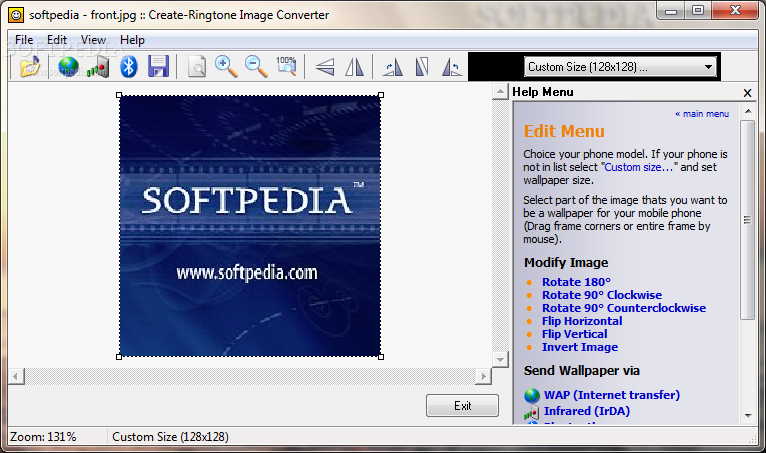Flip image horizontal toolbar icon
766x453 pixels.
(x=355, y=66)
